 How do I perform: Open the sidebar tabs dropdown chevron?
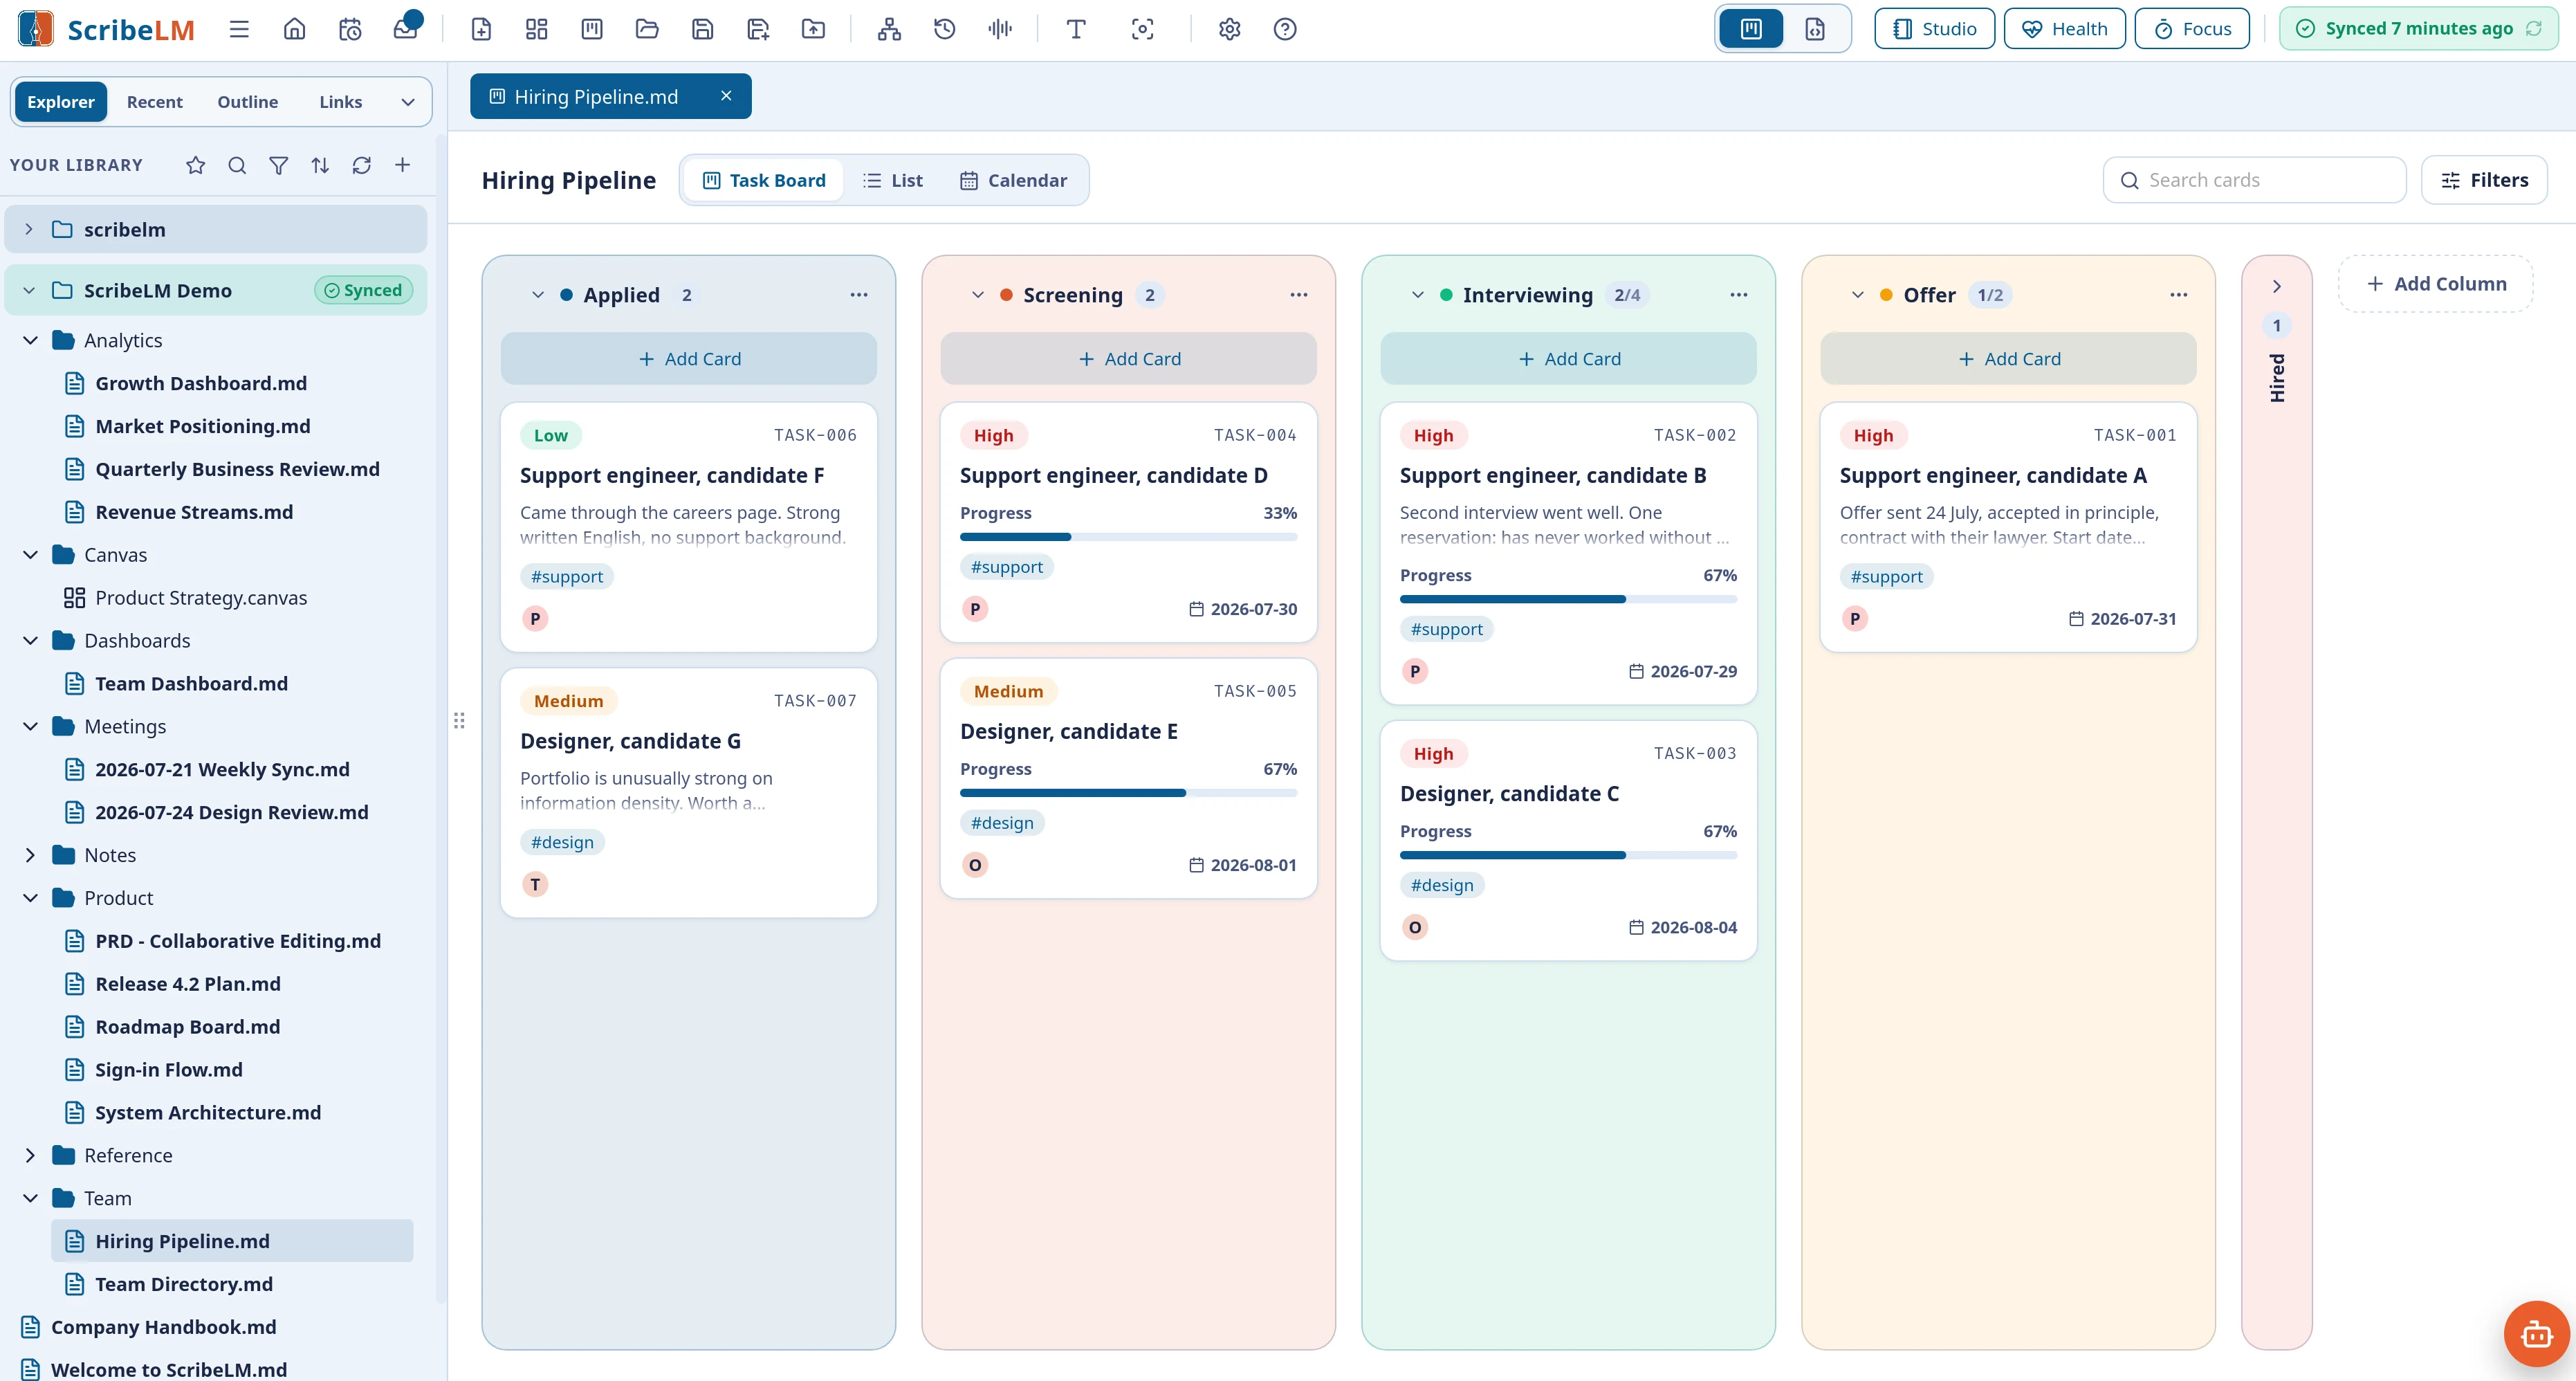(408, 102)
